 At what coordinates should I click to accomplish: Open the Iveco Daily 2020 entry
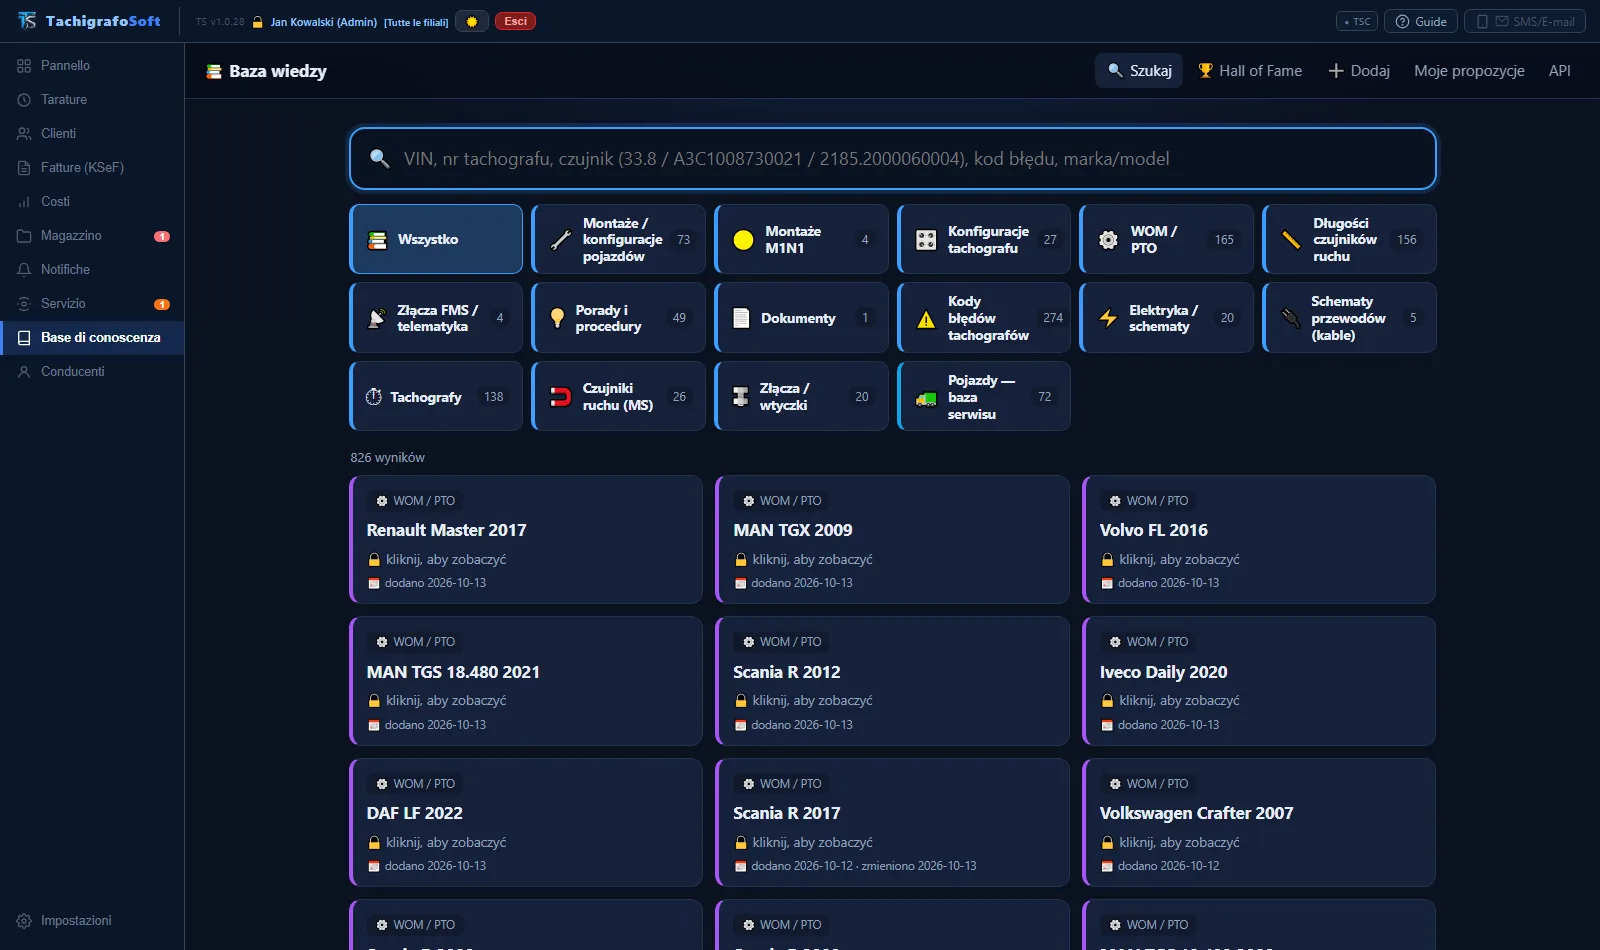1259,681
